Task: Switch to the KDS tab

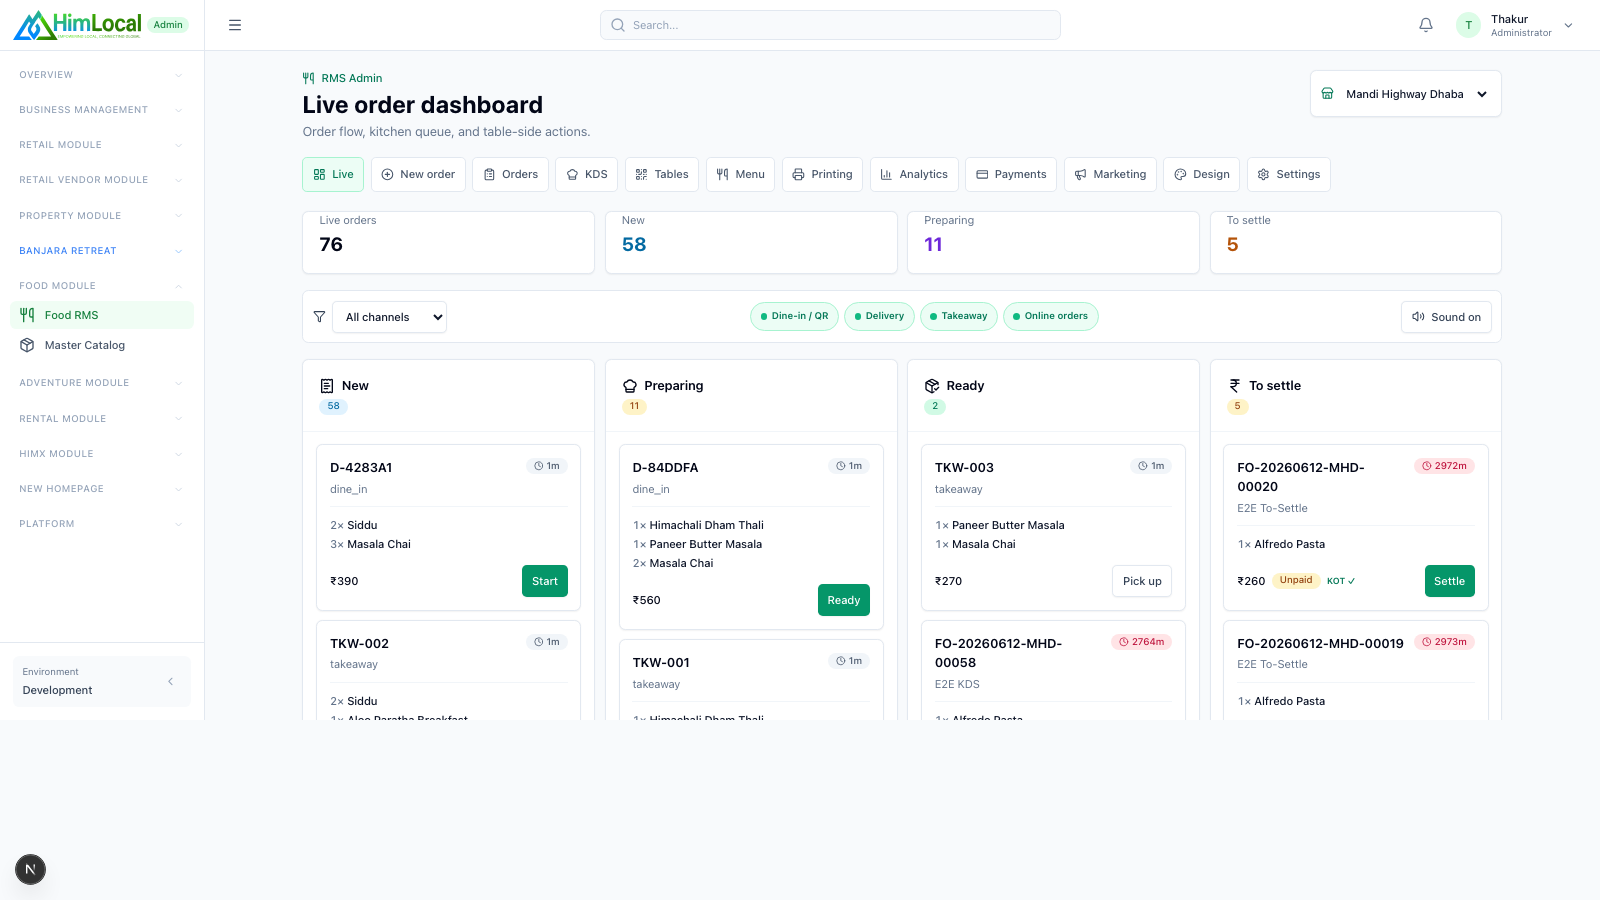Action: point(587,174)
